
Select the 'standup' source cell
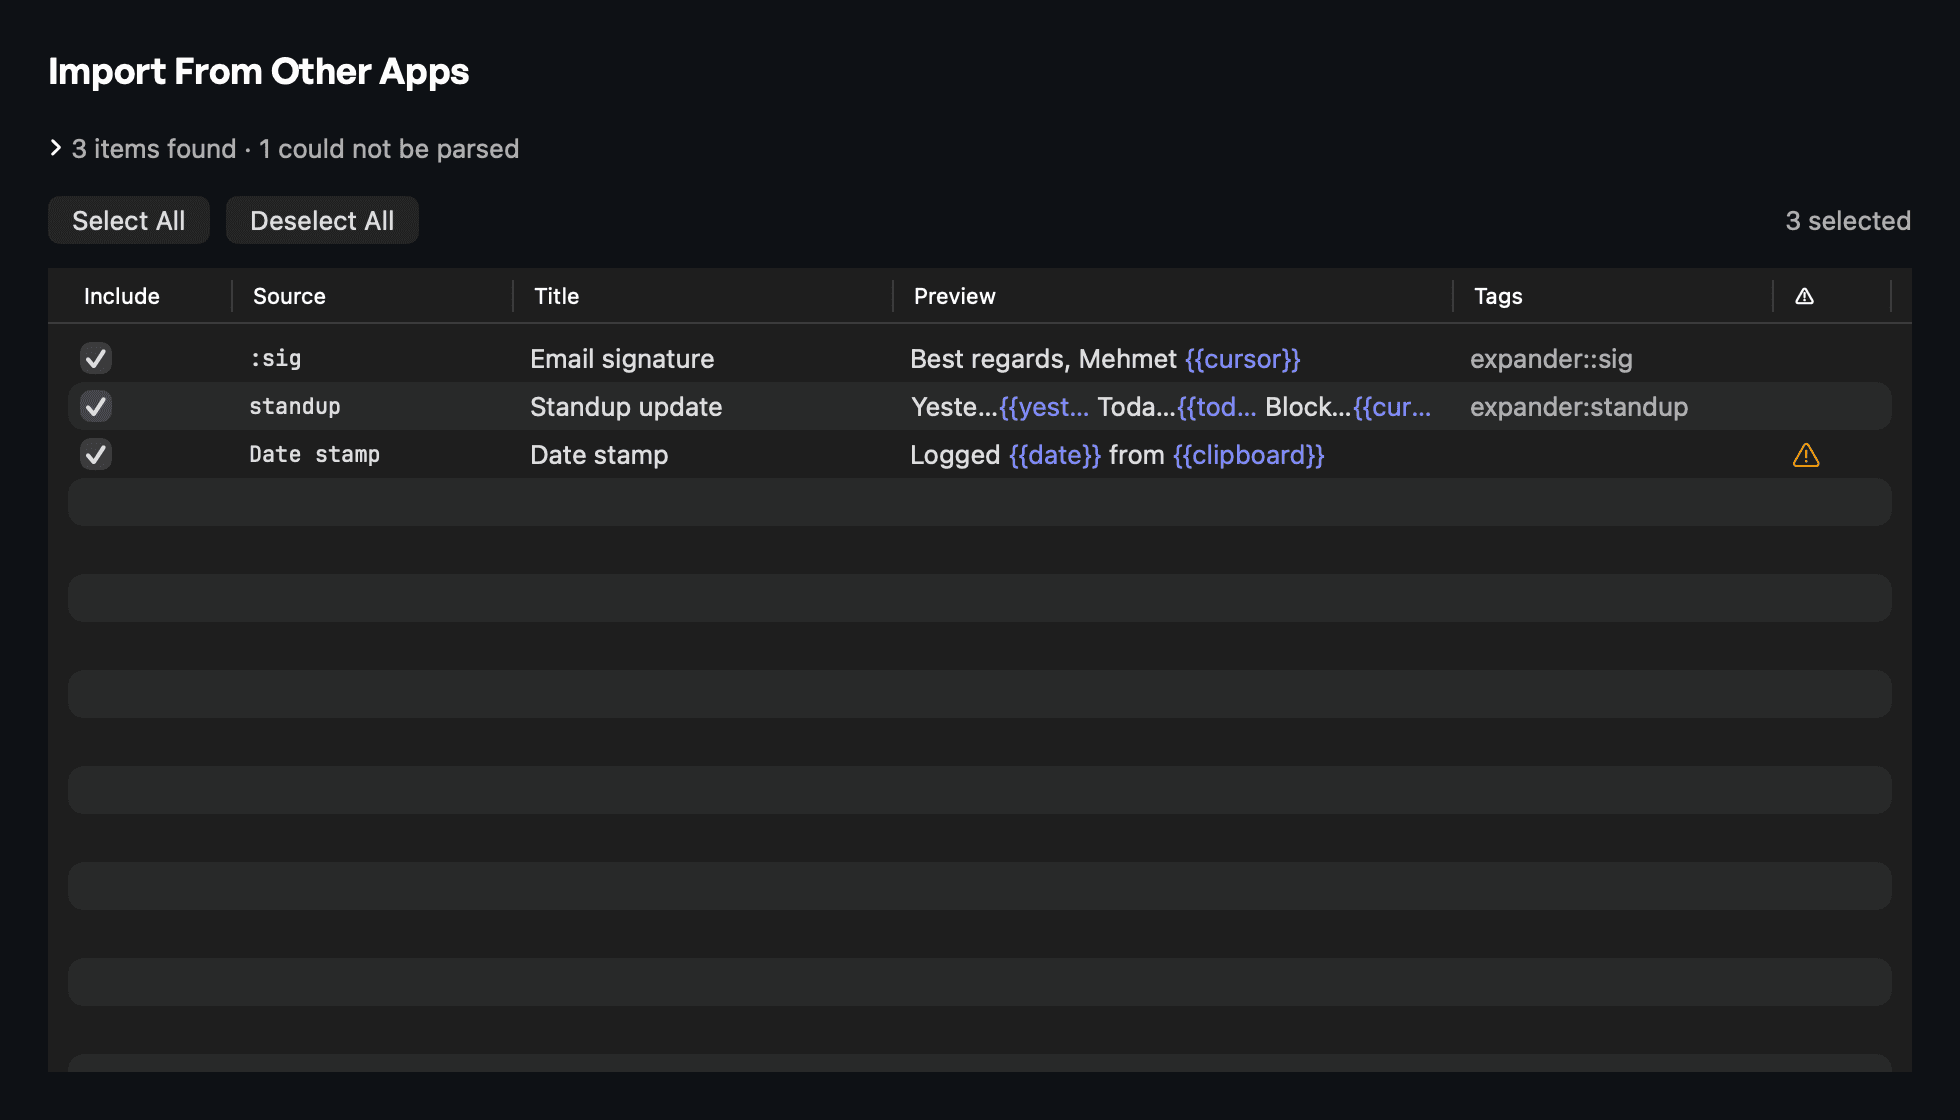[295, 406]
